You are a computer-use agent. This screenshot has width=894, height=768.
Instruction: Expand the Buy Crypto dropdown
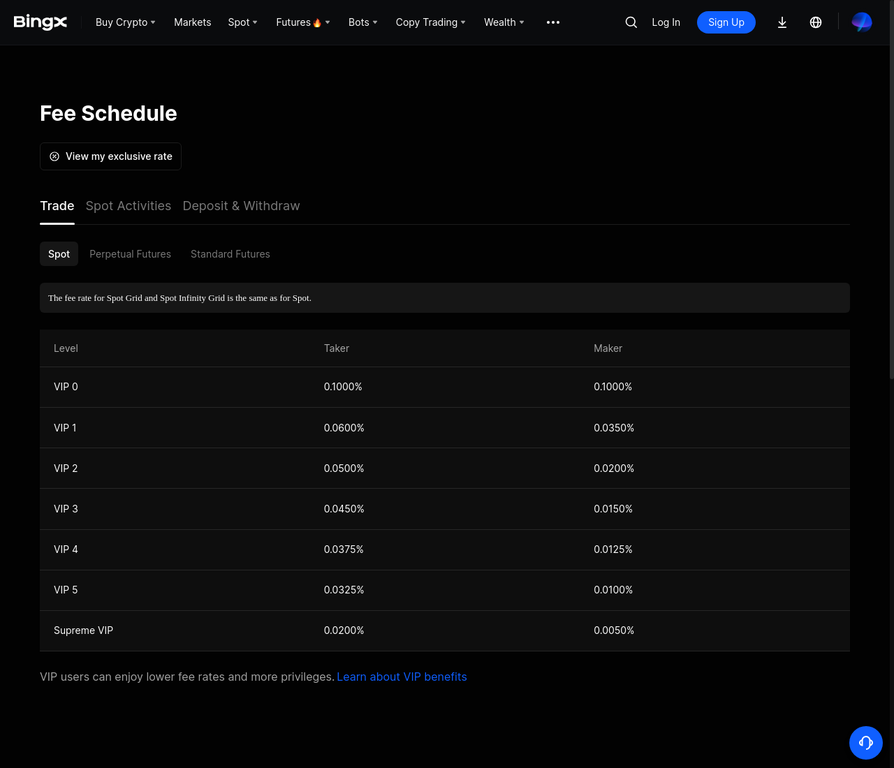[125, 22]
